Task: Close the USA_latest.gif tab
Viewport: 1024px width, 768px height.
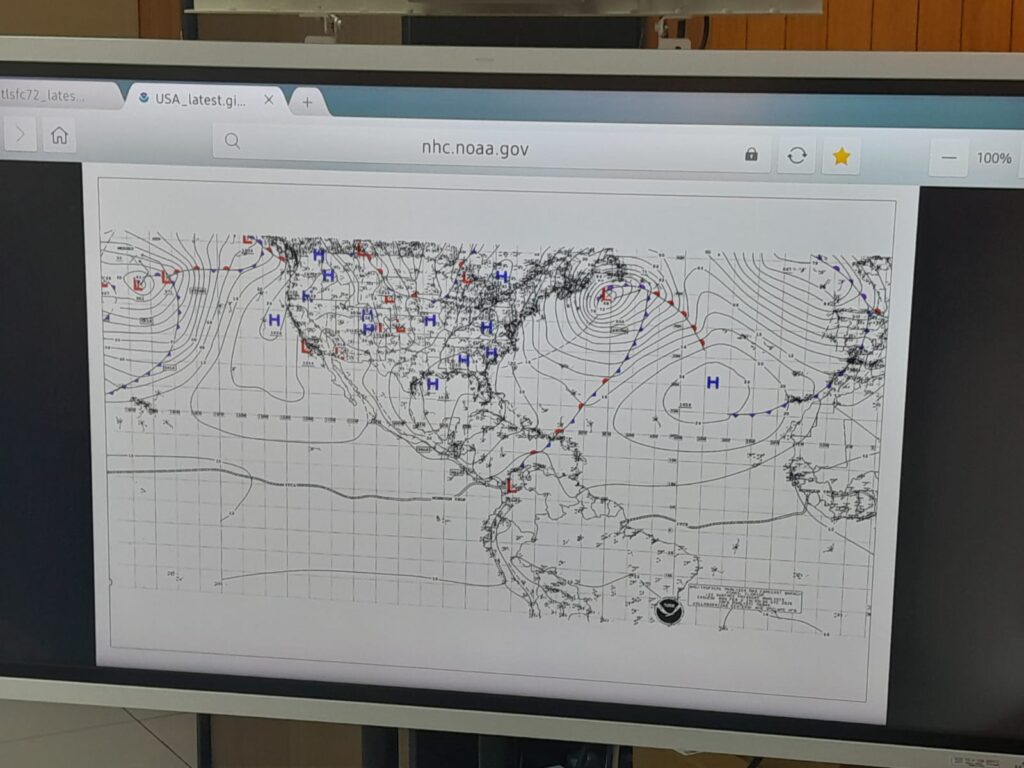Action: [x=269, y=100]
